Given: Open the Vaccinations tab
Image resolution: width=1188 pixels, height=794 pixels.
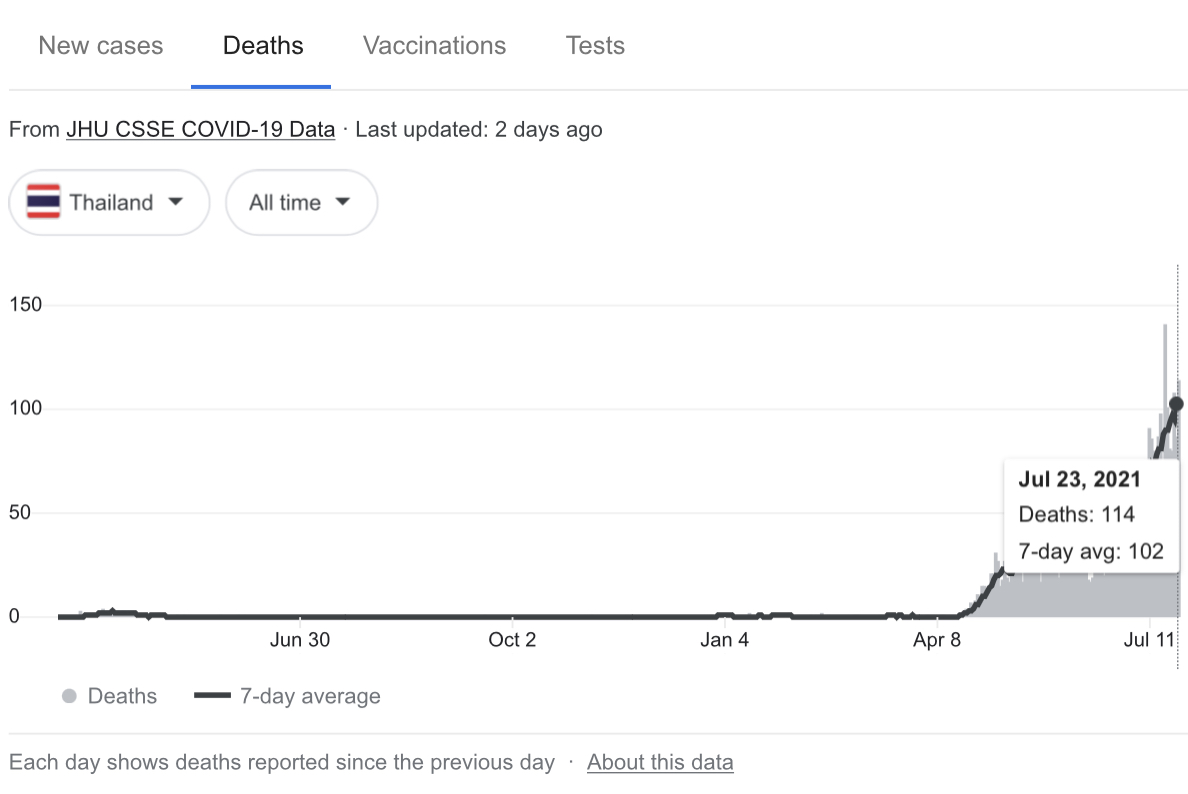Looking at the screenshot, I should (434, 46).
